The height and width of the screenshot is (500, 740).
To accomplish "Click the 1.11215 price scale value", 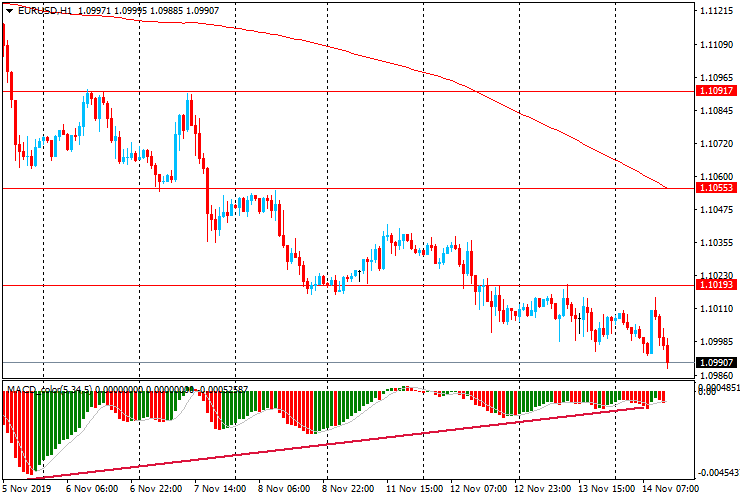I will pos(716,12).
